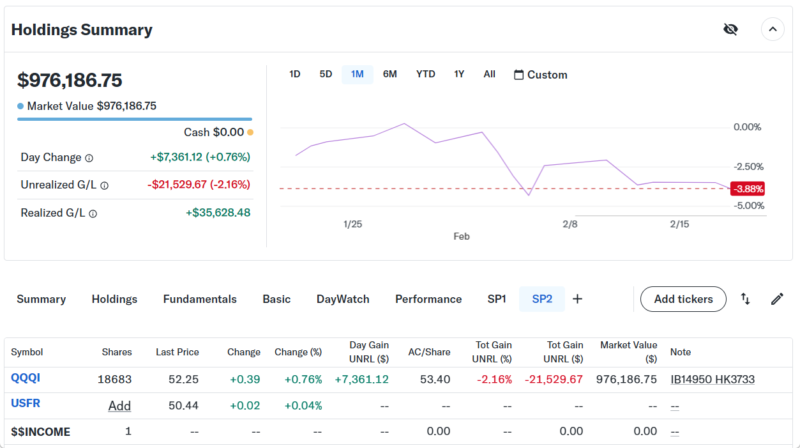Image resolution: width=800 pixels, height=448 pixels.
Task: Select the 1D chart range
Action: 295,75
